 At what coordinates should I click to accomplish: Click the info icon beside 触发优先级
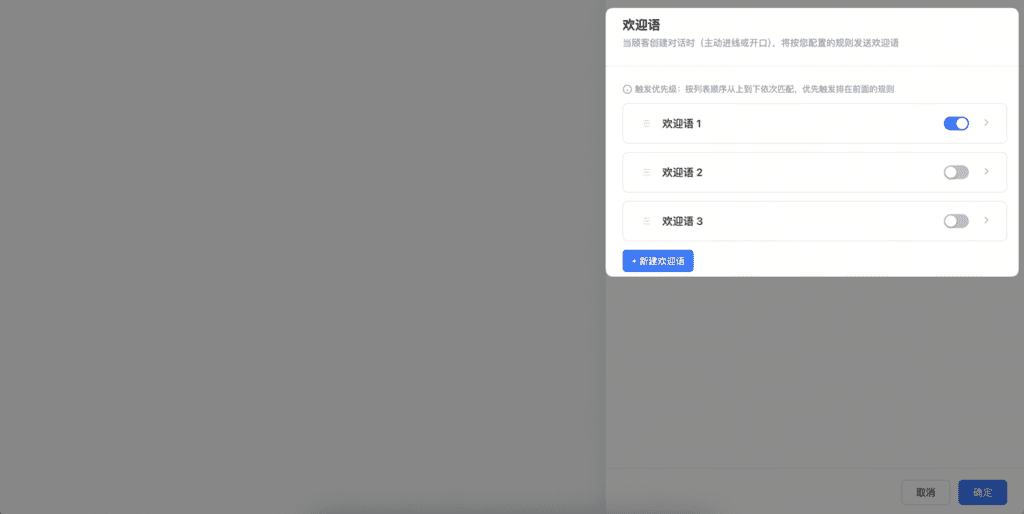pyautogui.click(x=627, y=89)
